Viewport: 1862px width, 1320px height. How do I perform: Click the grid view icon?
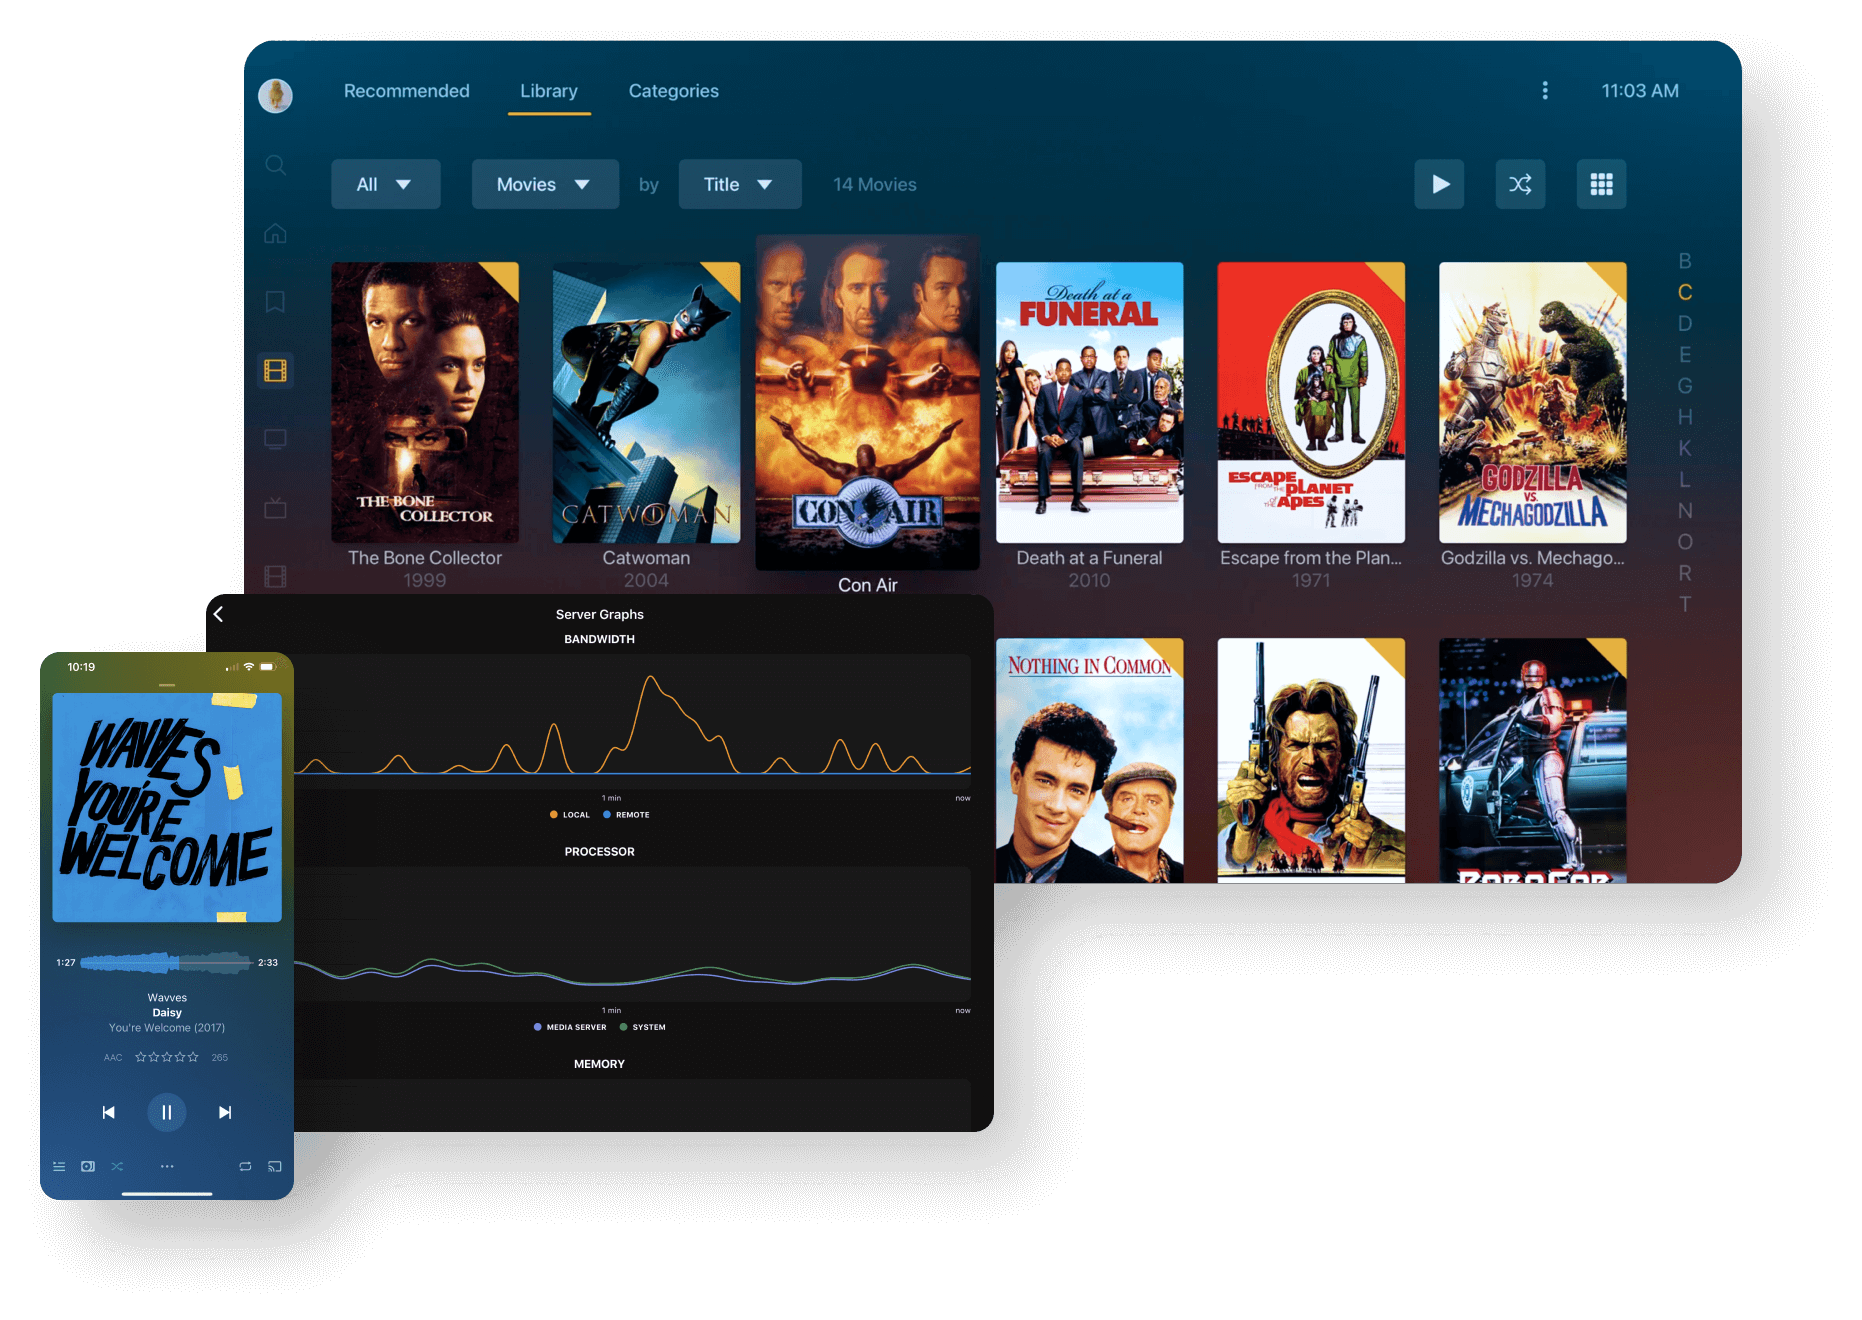pos(1601,184)
